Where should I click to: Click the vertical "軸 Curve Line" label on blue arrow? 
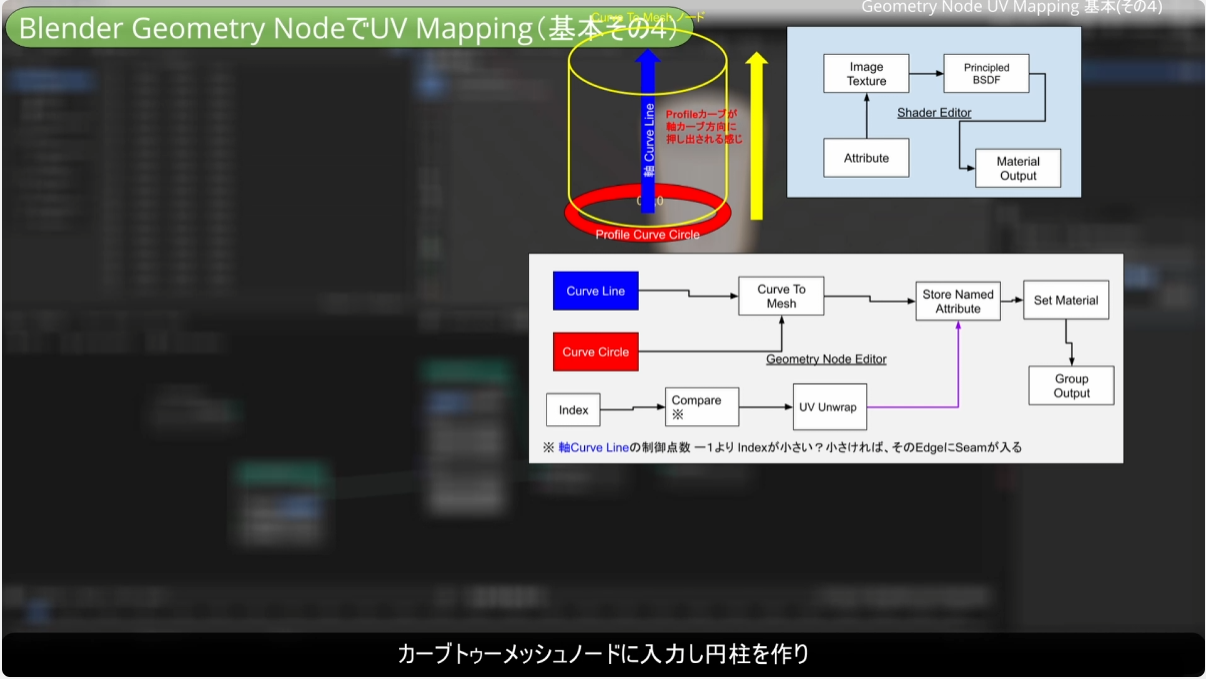pos(649,141)
